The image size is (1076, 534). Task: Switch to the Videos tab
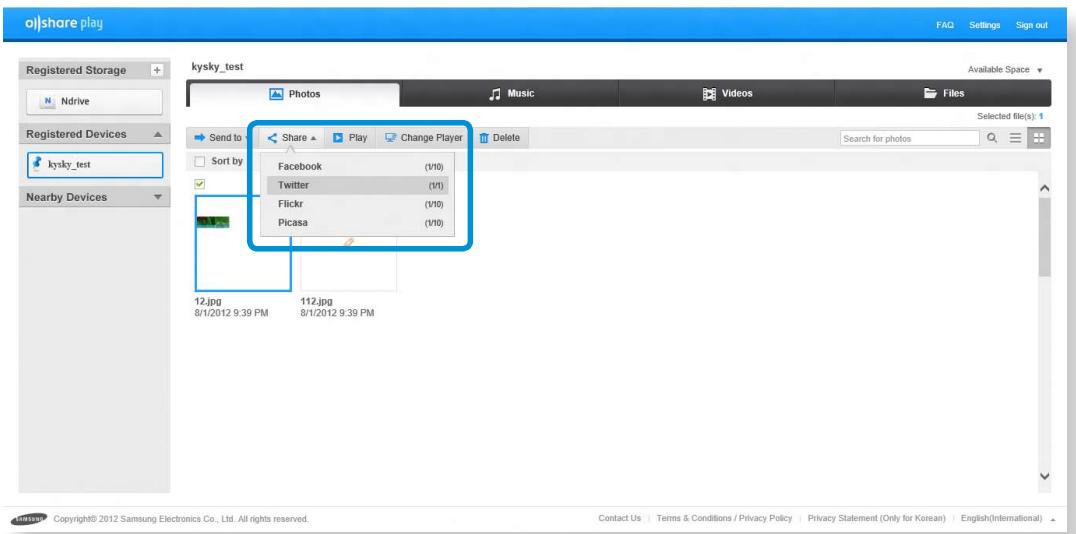[727, 93]
